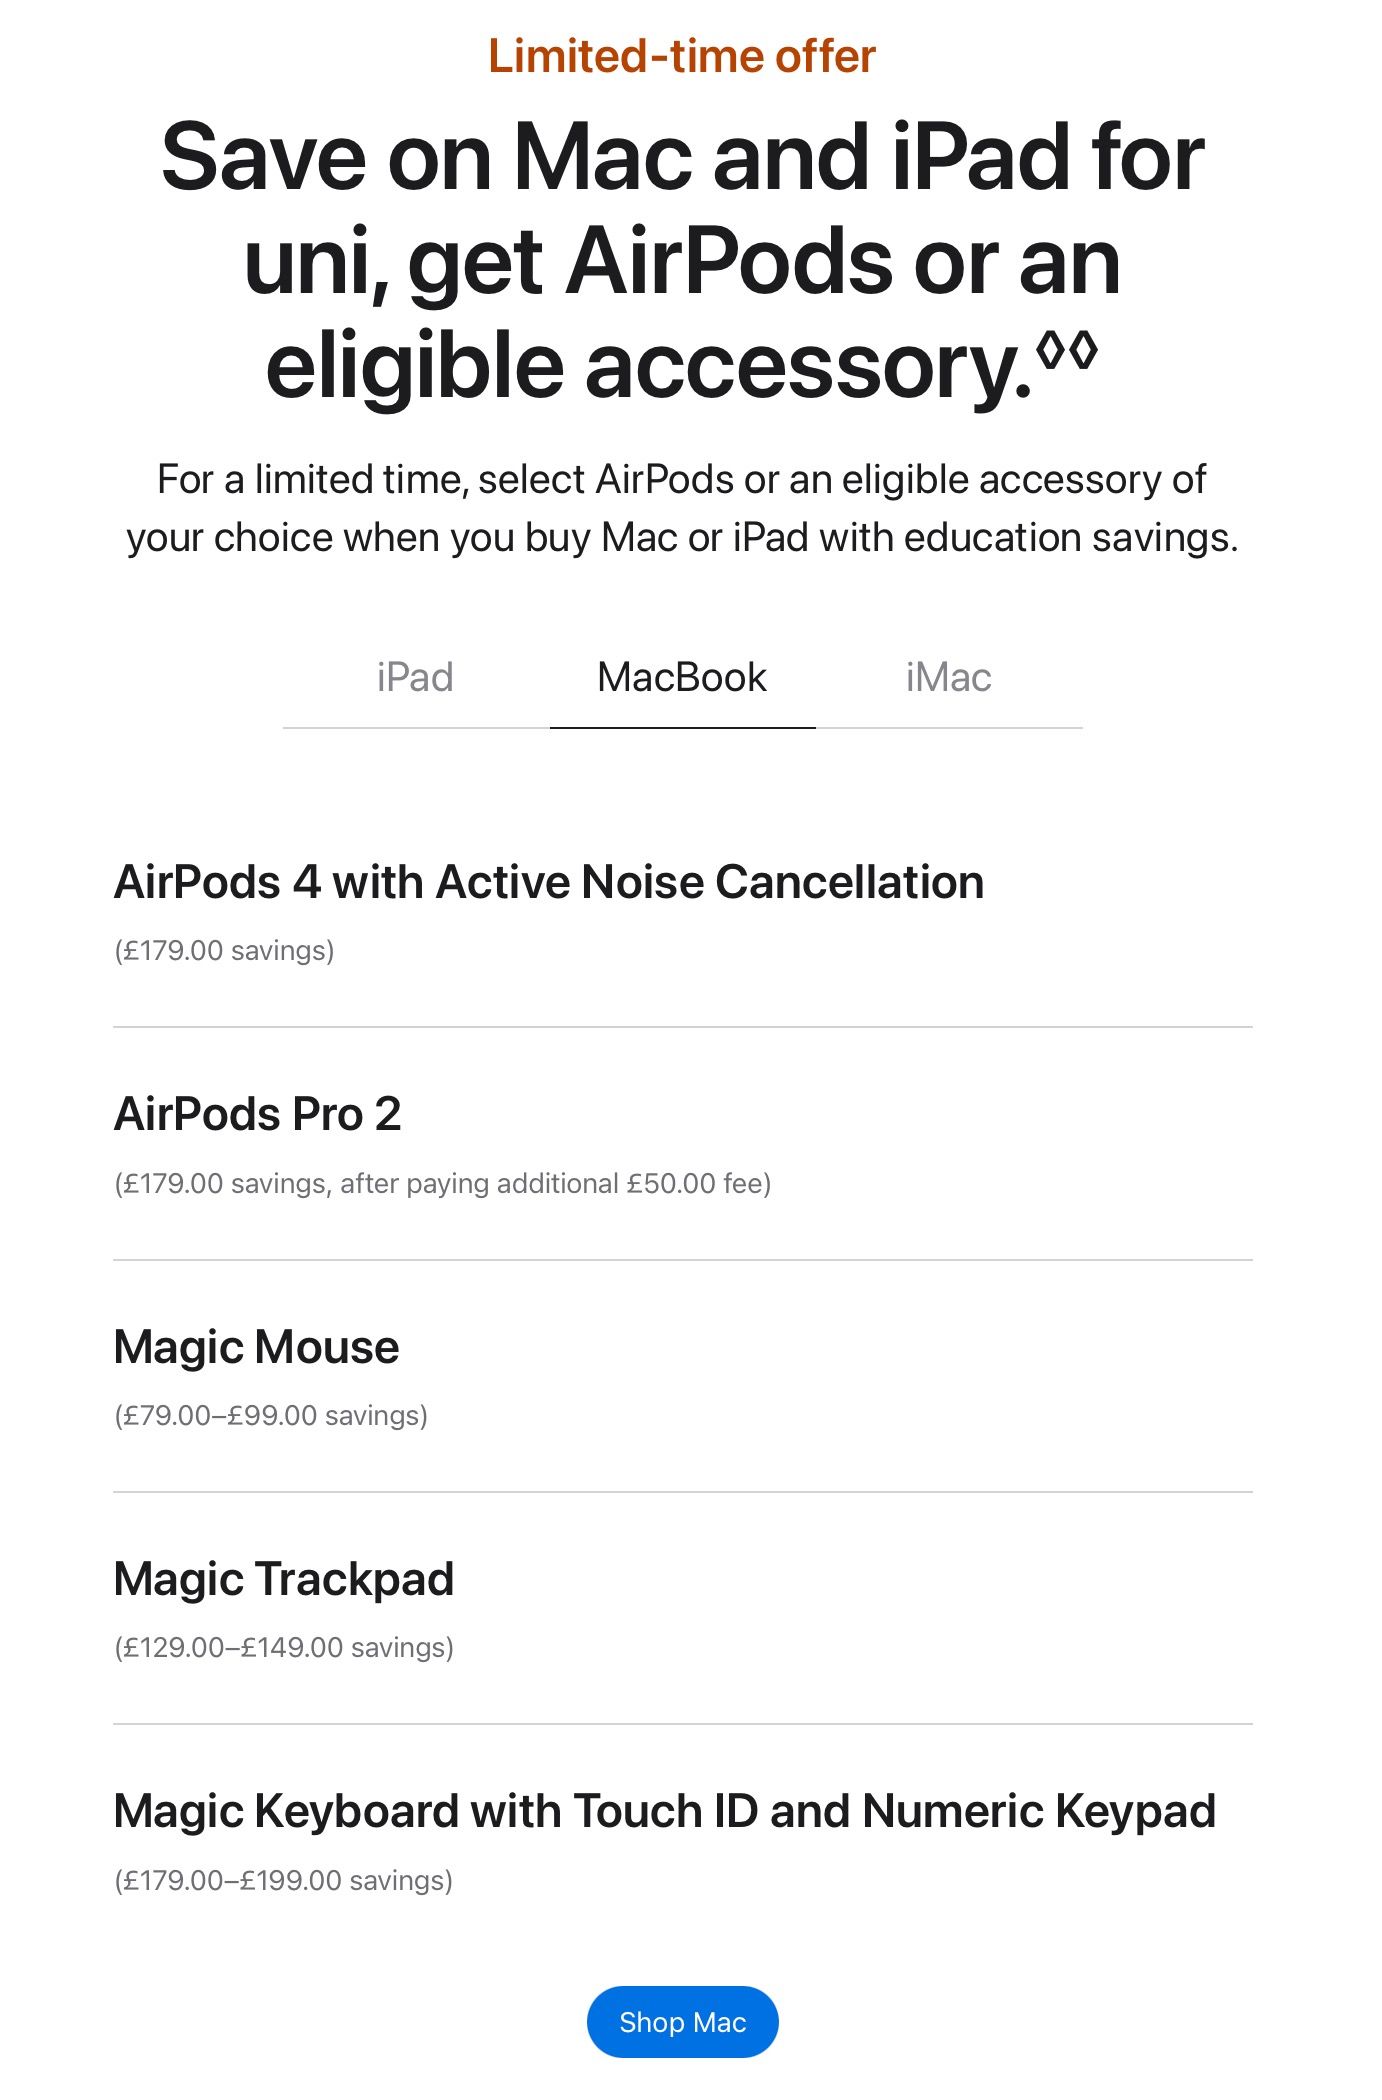Click the Save on Mac and iPad headline
The image size is (1382, 2100).
pos(682,158)
